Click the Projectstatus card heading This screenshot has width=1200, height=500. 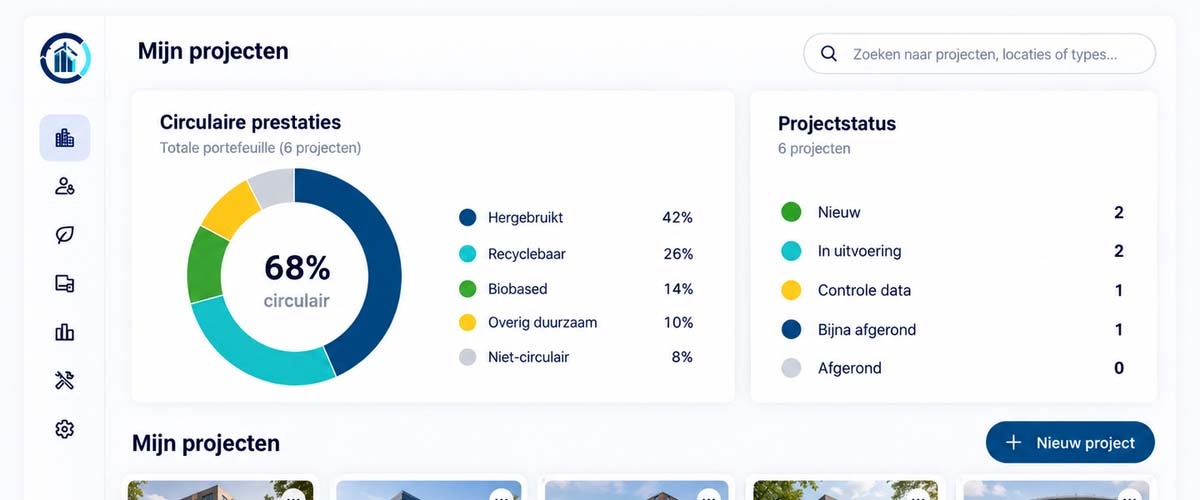coord(837,124)
